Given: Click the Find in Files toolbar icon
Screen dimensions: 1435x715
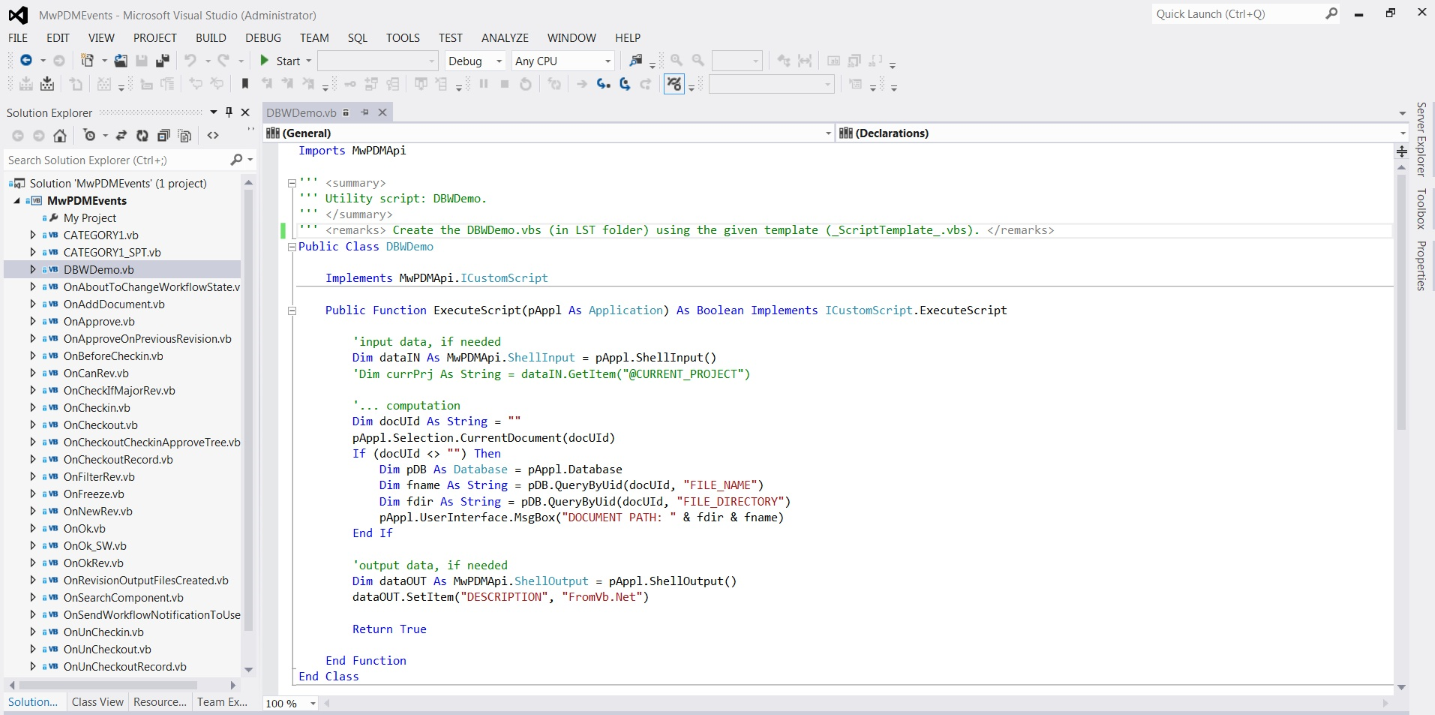Looking at the screenshot, I should click(x=635, y=61).
